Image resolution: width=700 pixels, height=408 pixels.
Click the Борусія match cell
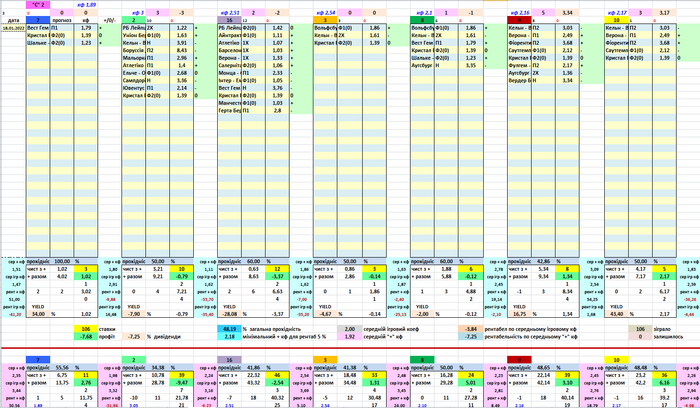[x=133, y=50]
